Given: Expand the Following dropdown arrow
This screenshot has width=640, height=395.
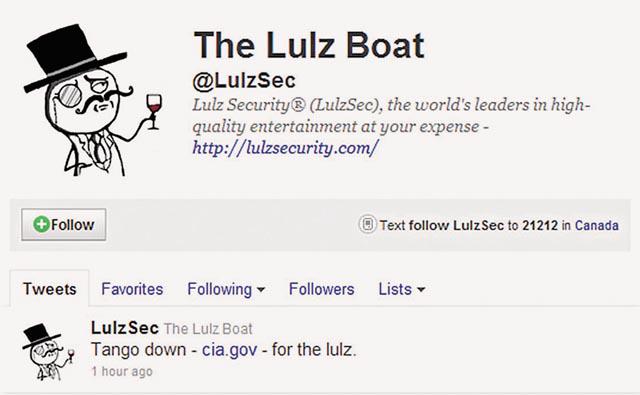Looking at the screenshot, I should [260, 290].
